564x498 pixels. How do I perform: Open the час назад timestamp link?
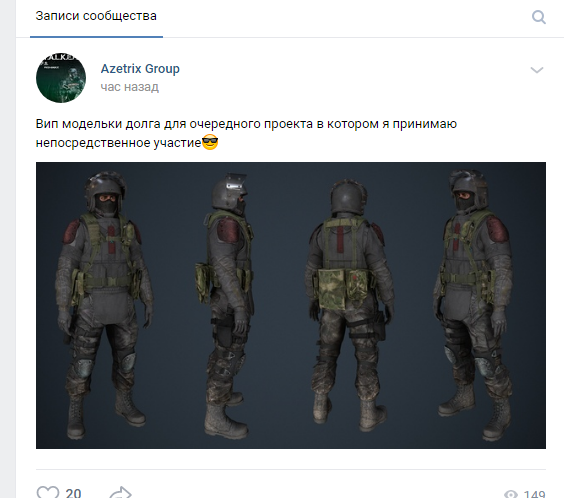(x=129, y=87)
